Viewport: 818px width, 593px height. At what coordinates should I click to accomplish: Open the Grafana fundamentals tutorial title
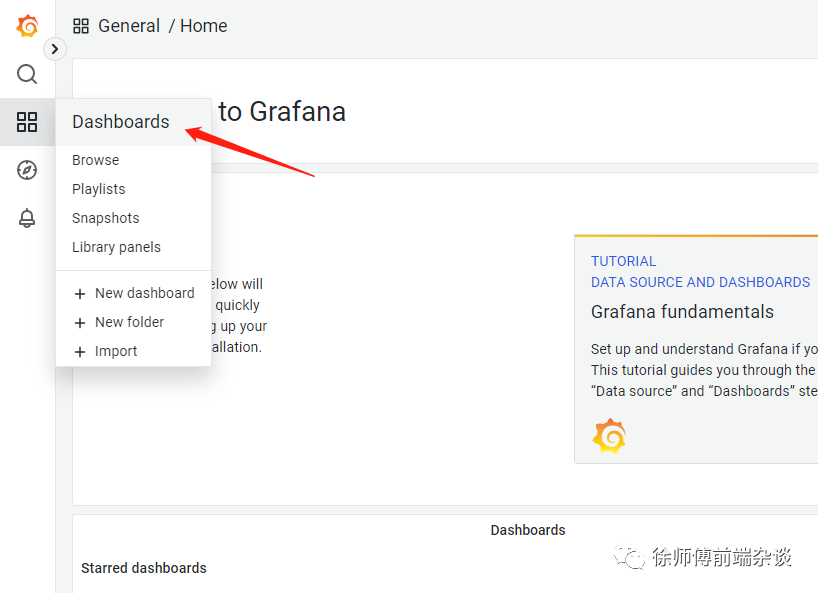point(682,312)
